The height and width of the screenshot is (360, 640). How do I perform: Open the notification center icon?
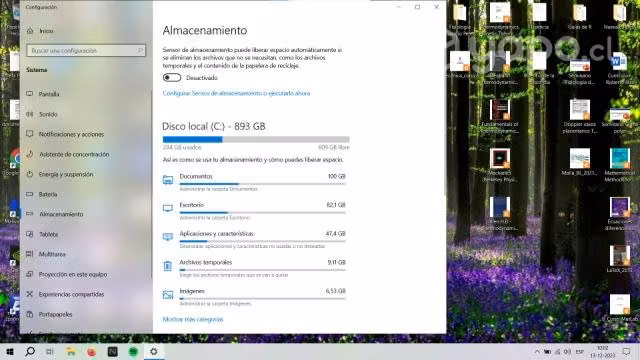coord(627,352)
